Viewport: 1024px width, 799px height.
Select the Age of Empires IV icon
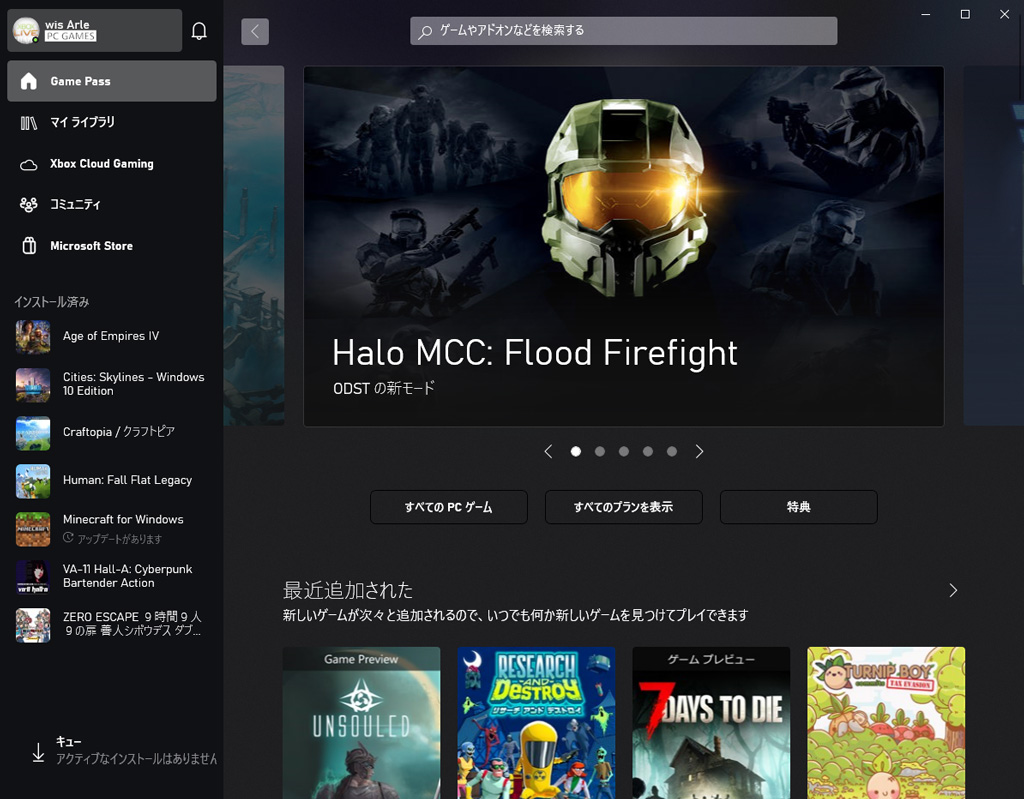click(x=33, y=337)
